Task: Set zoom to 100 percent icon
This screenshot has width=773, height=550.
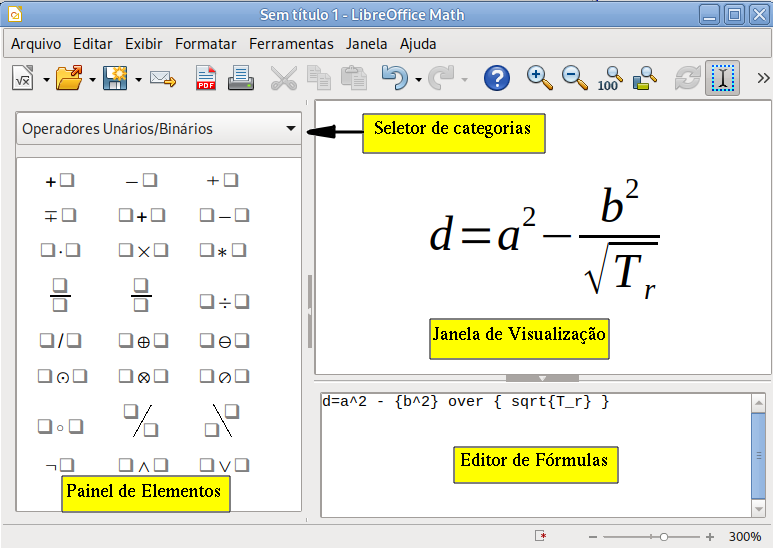Action: (x=610, y=79)
